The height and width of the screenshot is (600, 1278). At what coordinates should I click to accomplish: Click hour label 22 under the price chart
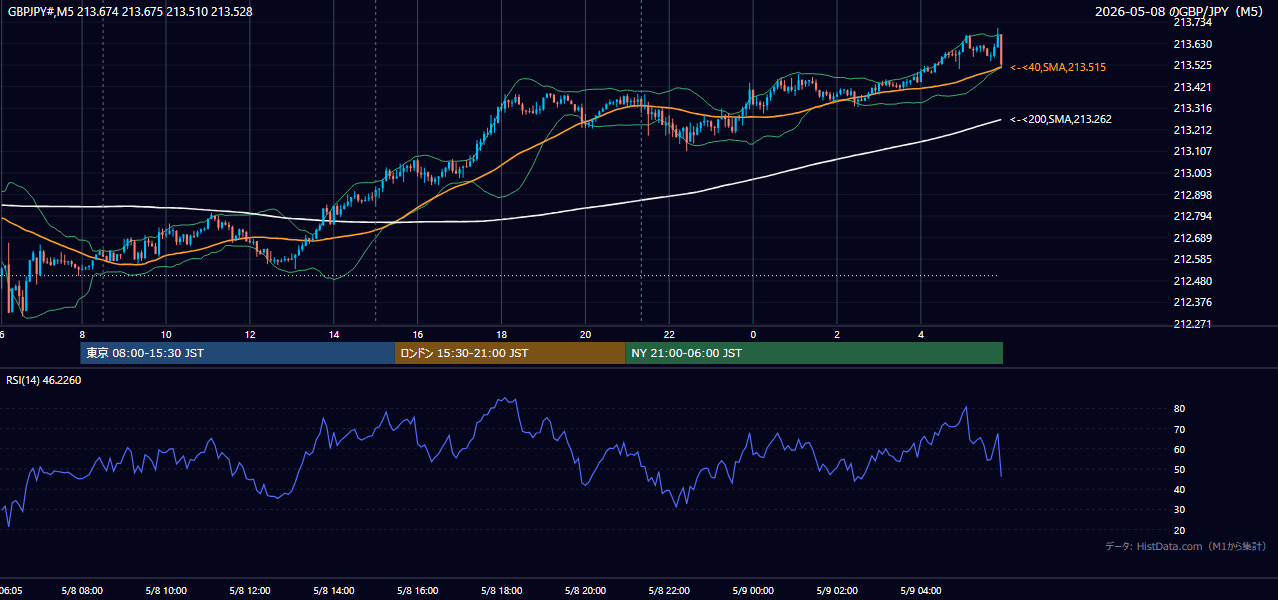pos(669,334)
